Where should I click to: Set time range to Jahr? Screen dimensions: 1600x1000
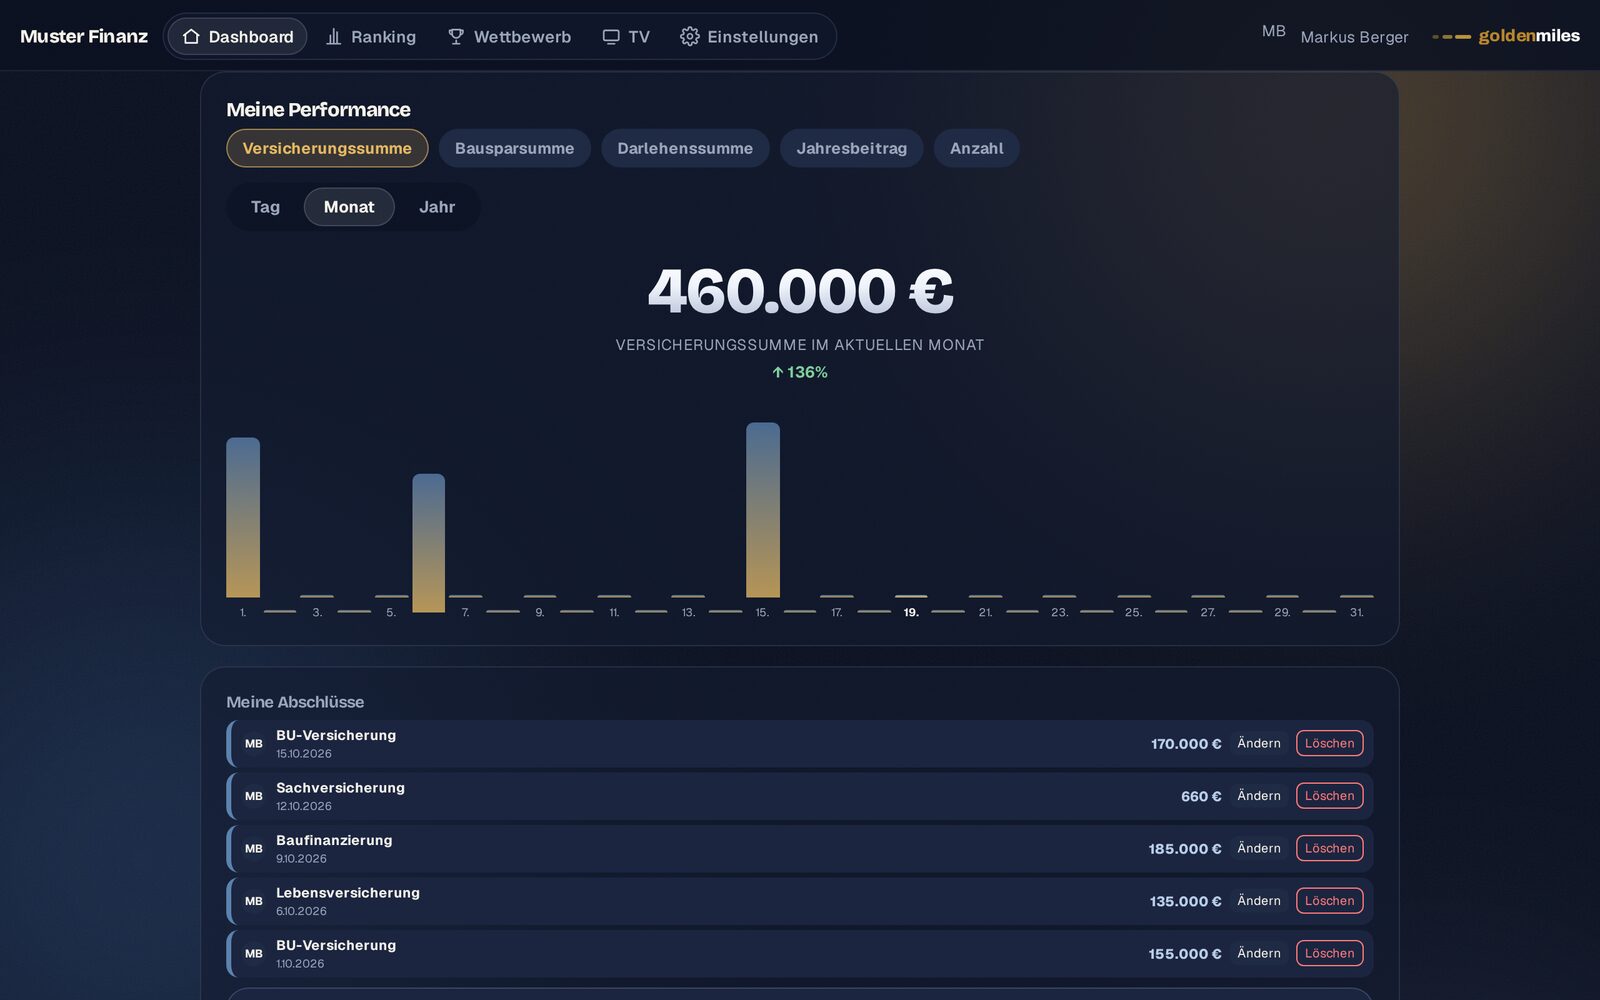pos(437,207)
